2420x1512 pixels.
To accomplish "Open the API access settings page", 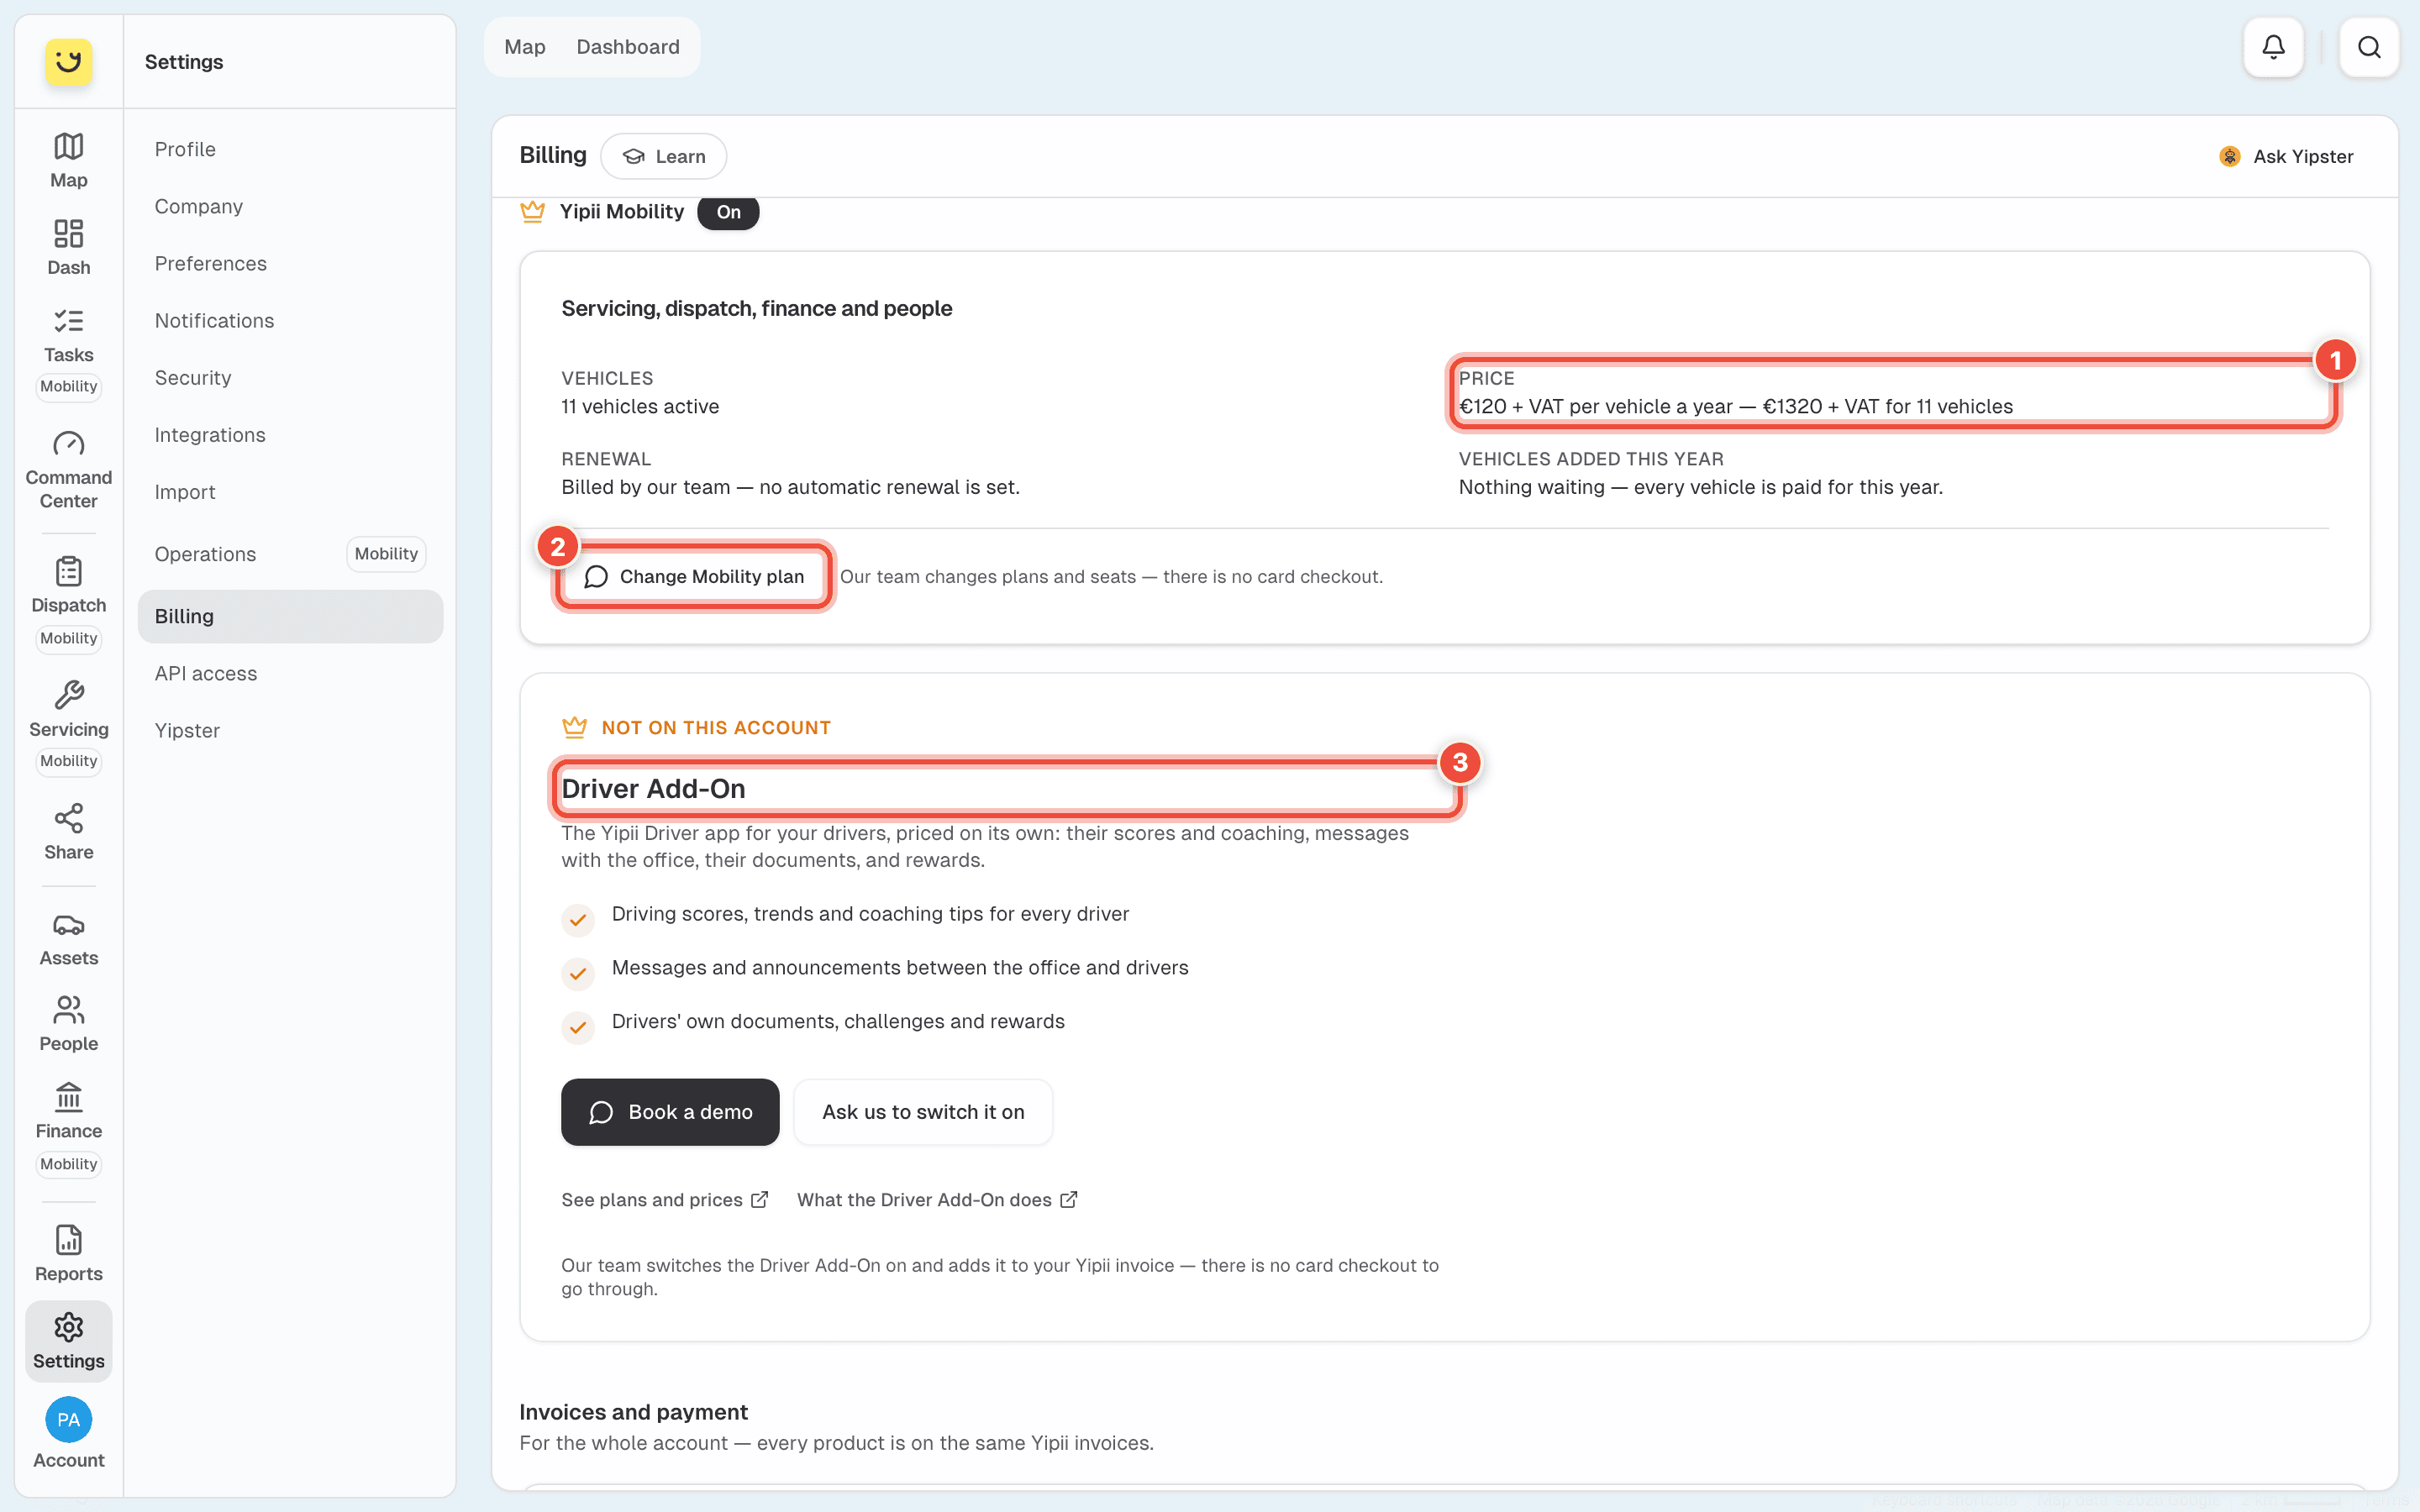I will coord(290,673).
